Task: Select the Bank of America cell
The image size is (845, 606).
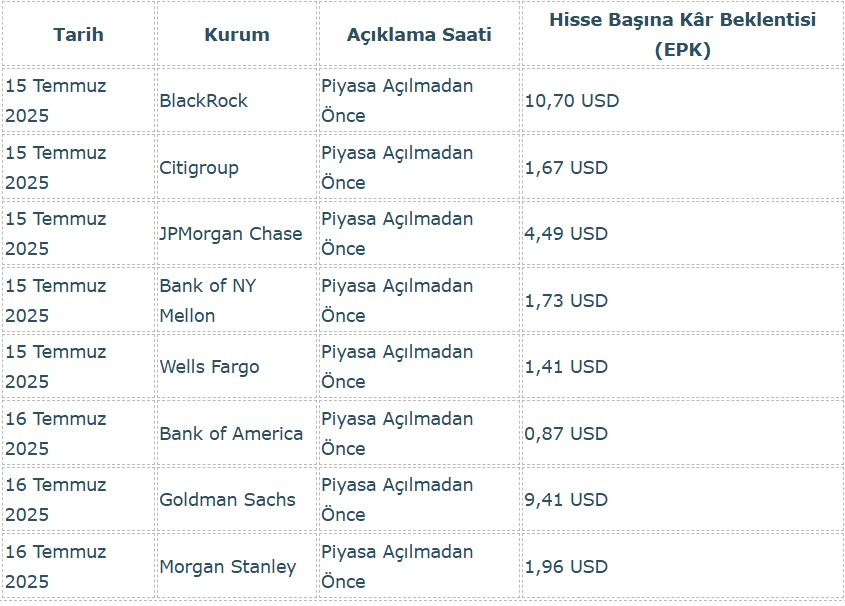Action: [231, 434]
